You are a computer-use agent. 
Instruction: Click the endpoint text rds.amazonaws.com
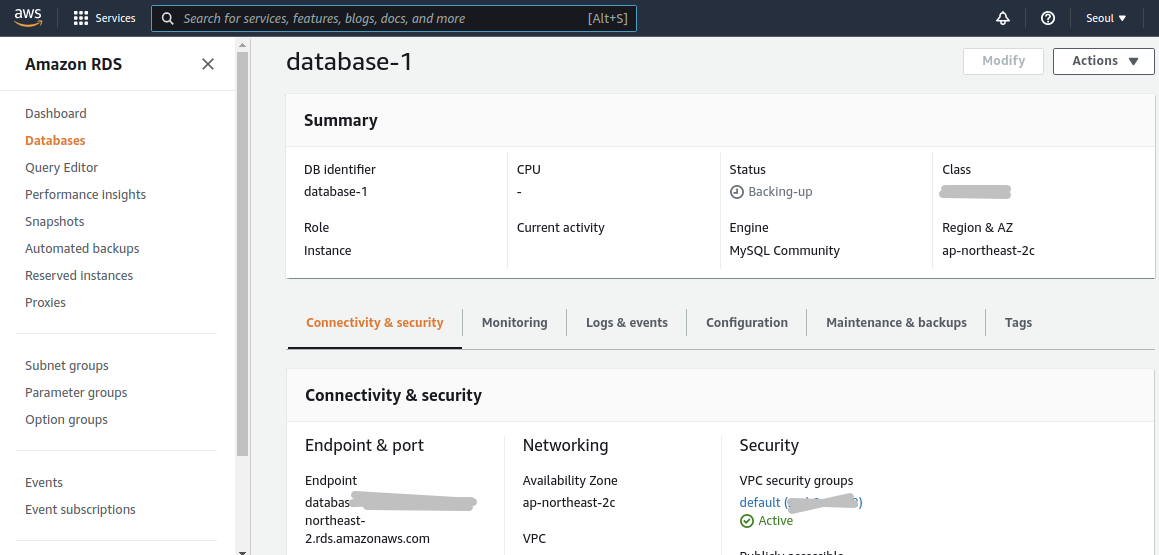[367, 538]
